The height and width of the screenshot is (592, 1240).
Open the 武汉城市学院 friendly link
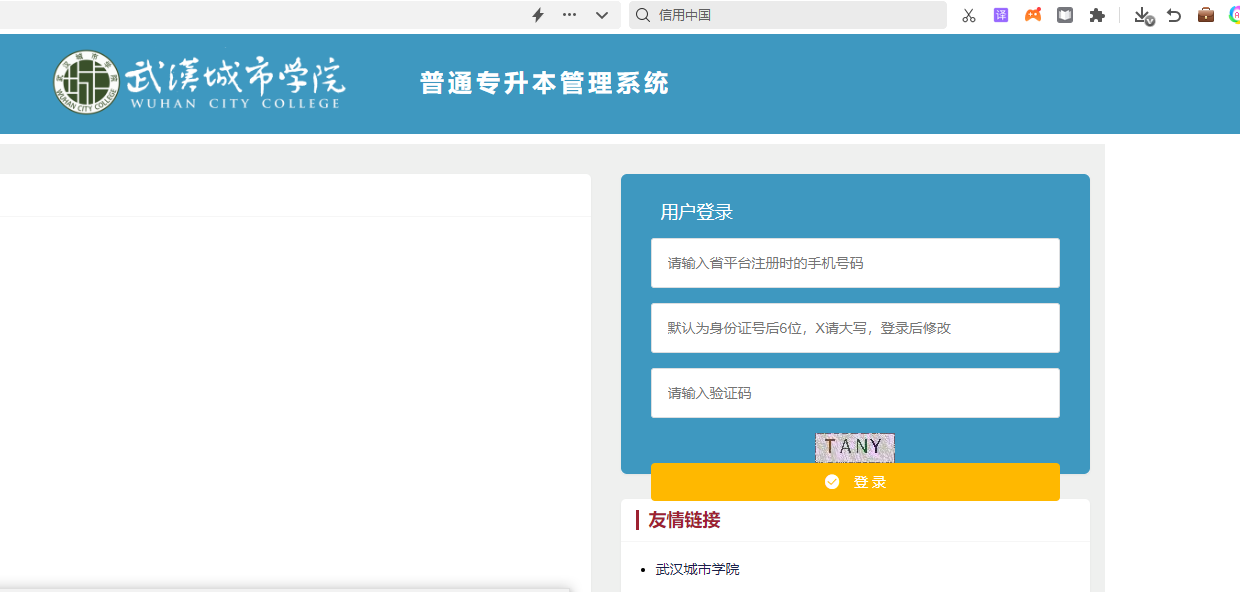coord(697,569)
